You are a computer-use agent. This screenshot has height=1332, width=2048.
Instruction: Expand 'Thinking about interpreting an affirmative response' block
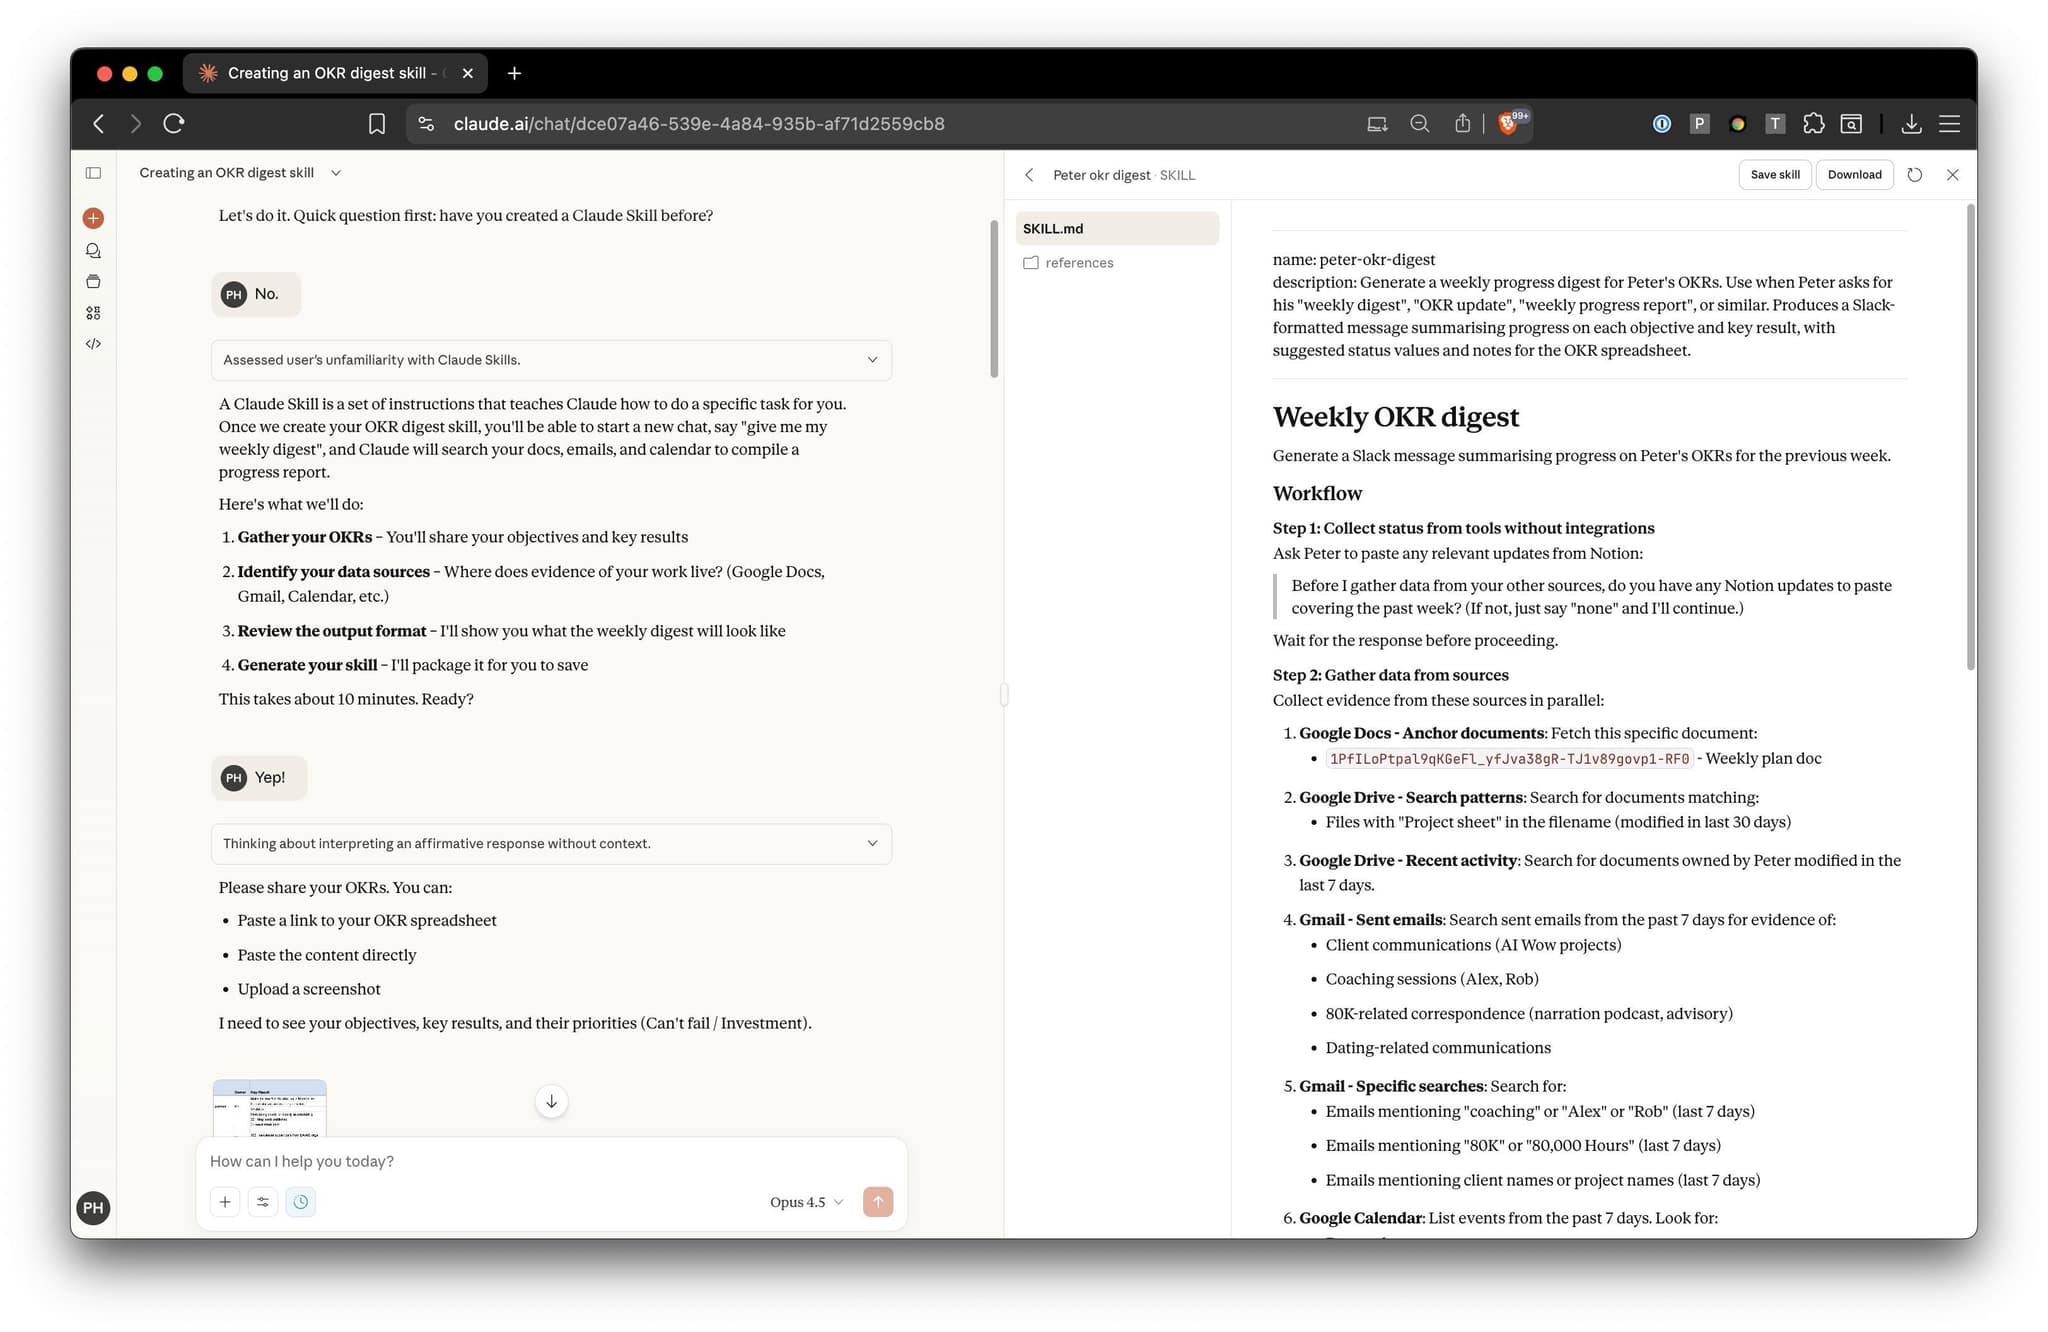pyautogui.click(x=551, y=844)
